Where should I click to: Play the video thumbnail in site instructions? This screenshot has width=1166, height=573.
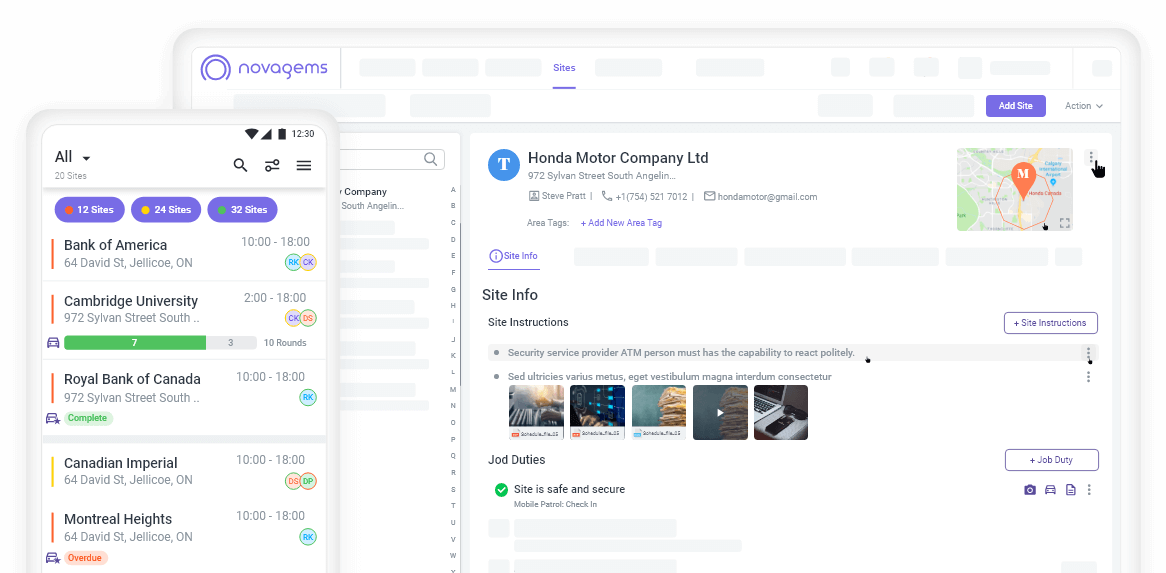719,412
